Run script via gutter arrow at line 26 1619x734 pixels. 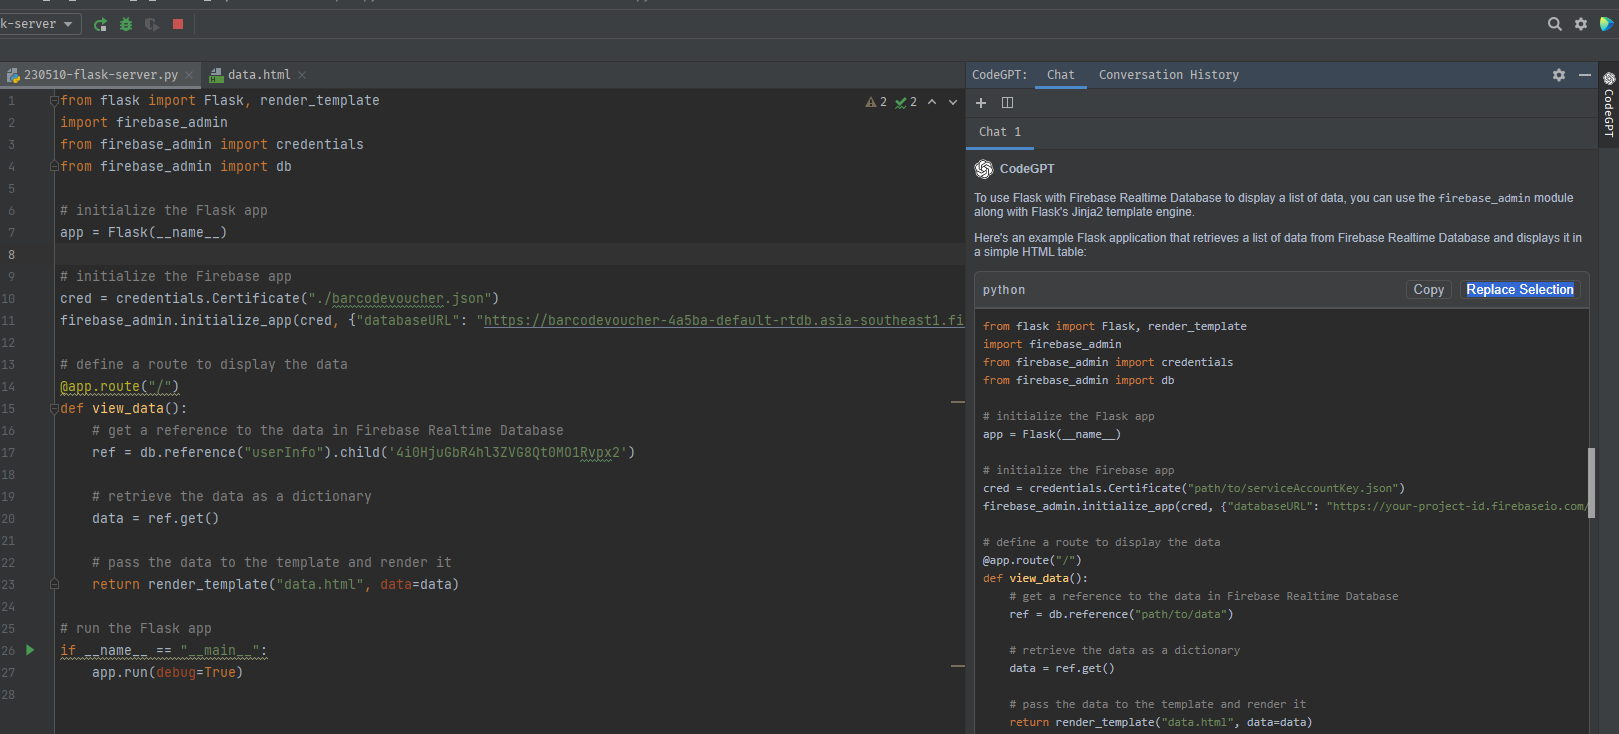30,650
